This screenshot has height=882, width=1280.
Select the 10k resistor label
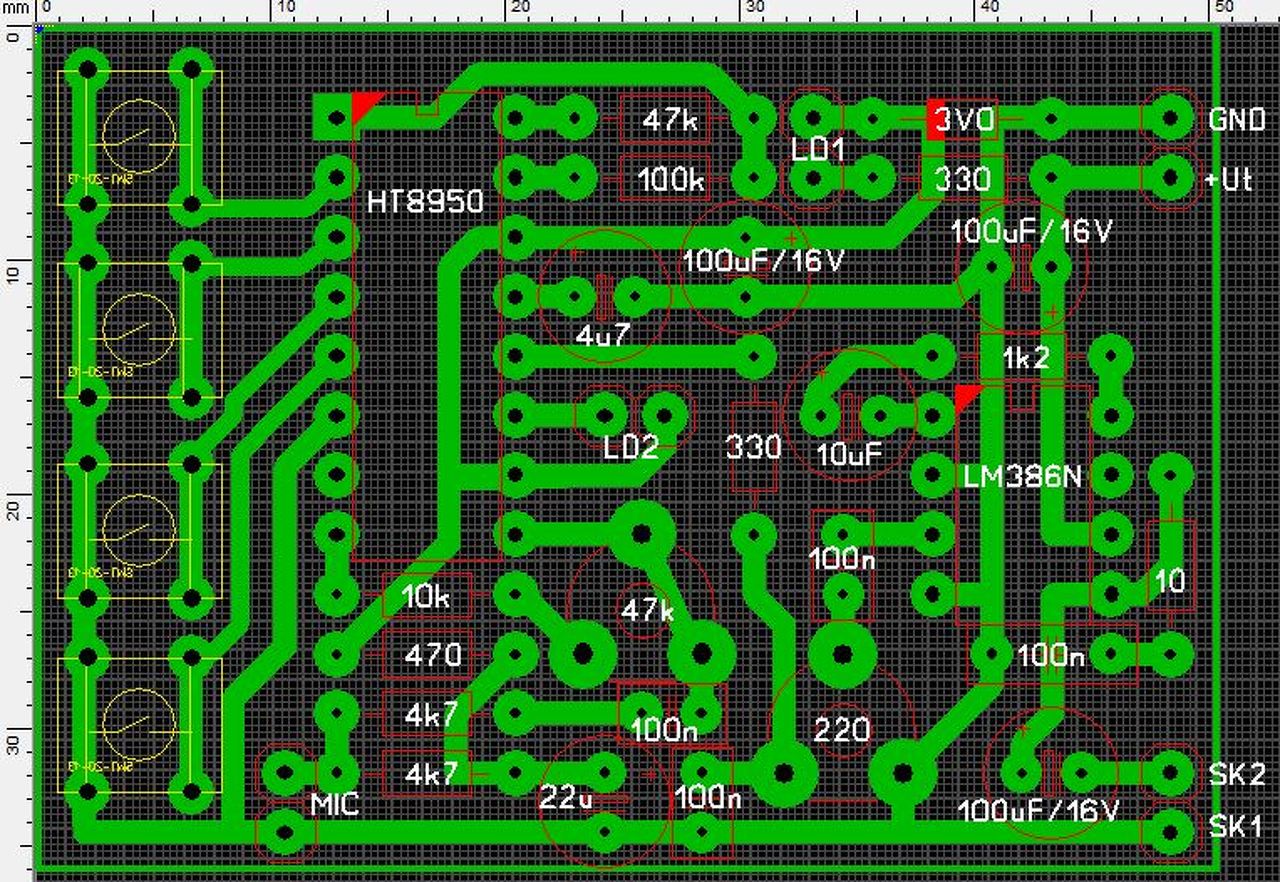425,598
